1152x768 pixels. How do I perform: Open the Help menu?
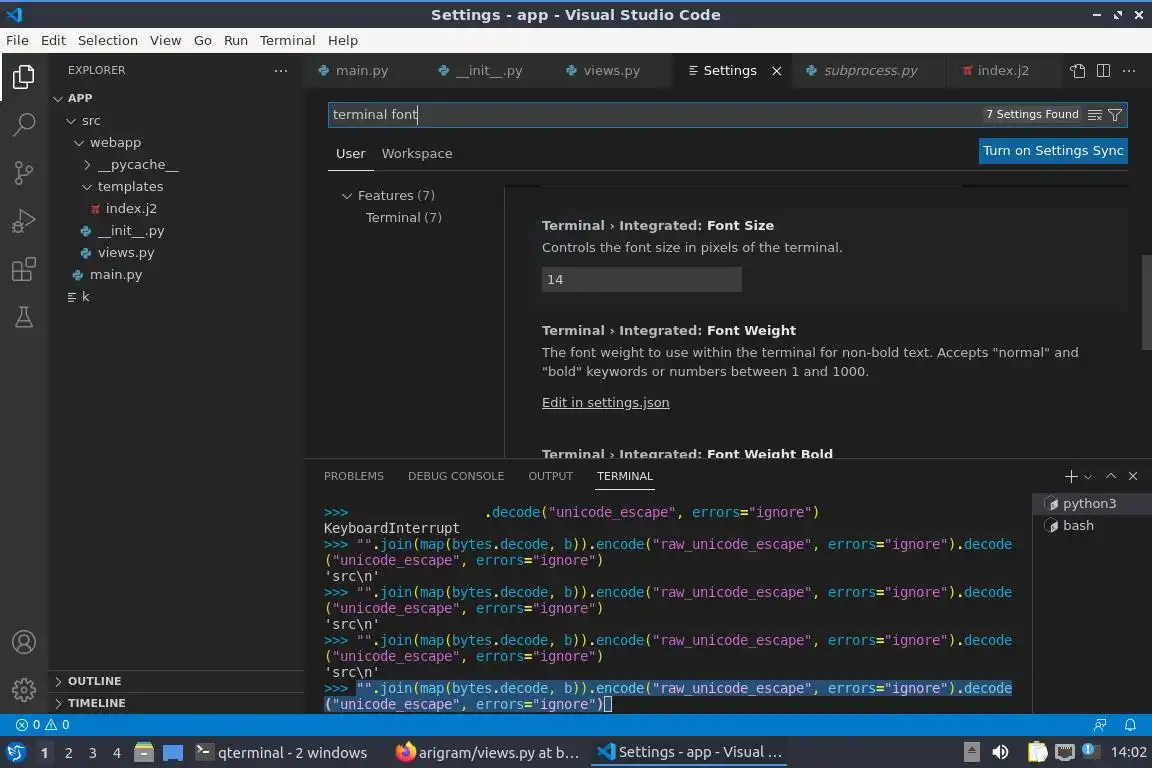click(x=342, y=40)
